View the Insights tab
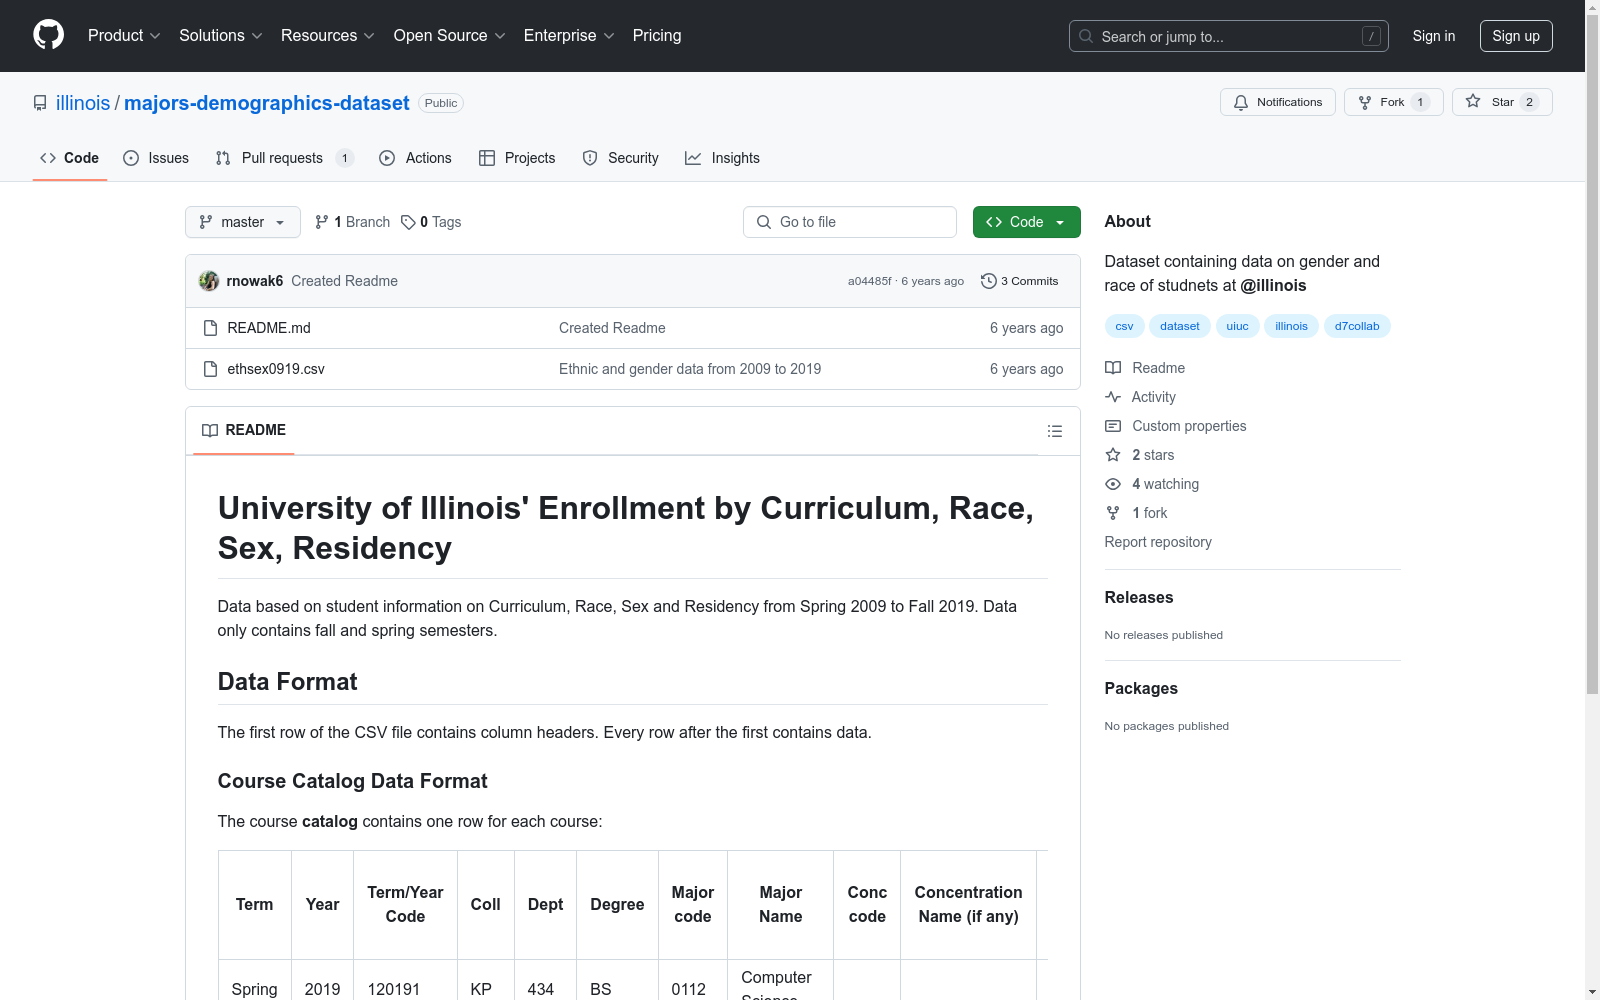1600x1000 pixels. (722, 158)
